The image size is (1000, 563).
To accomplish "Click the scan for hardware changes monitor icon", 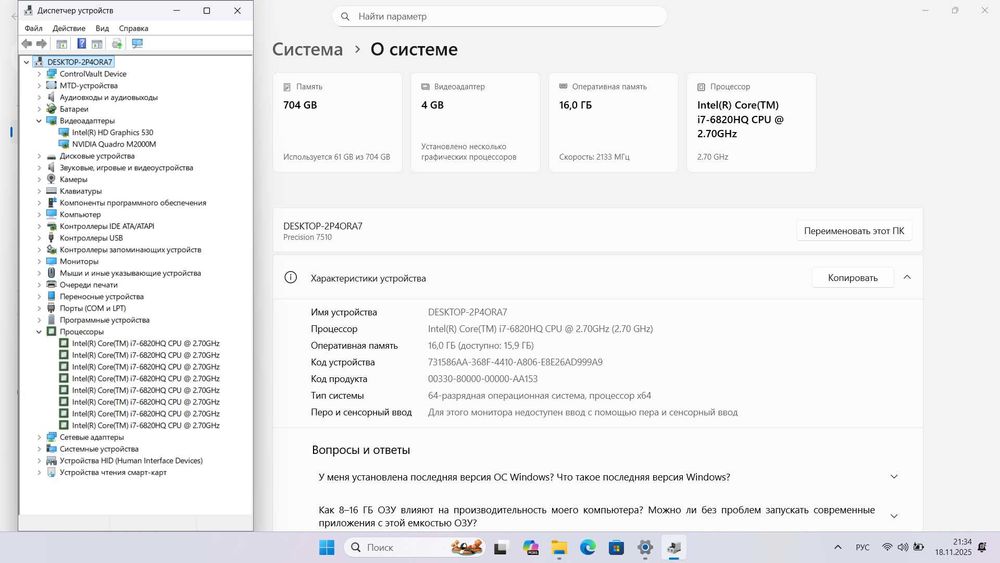I will coord(137,43).
